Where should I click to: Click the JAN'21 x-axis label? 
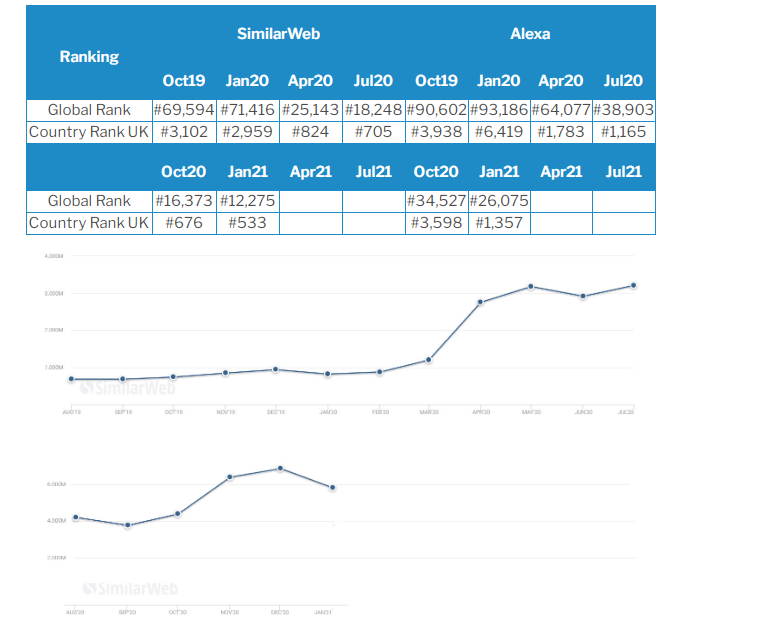[323, 612]
